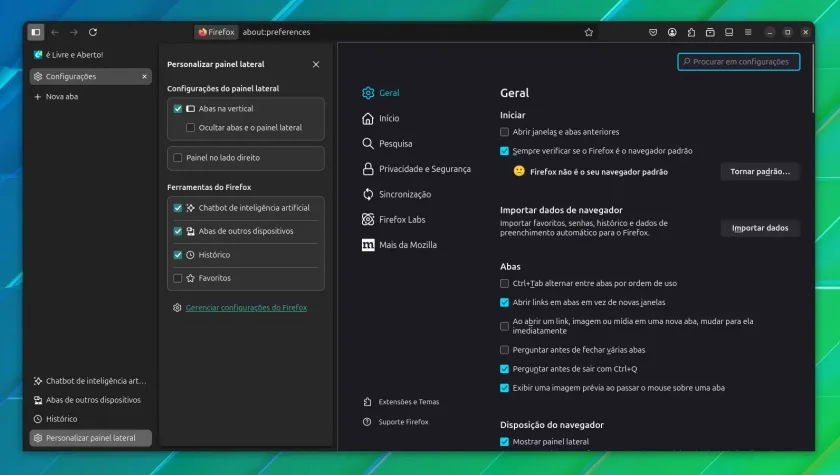Uncheck Abas na vertical
This screenshot has width=840, height=475.
pyautogui.click(x=178, y=109)
